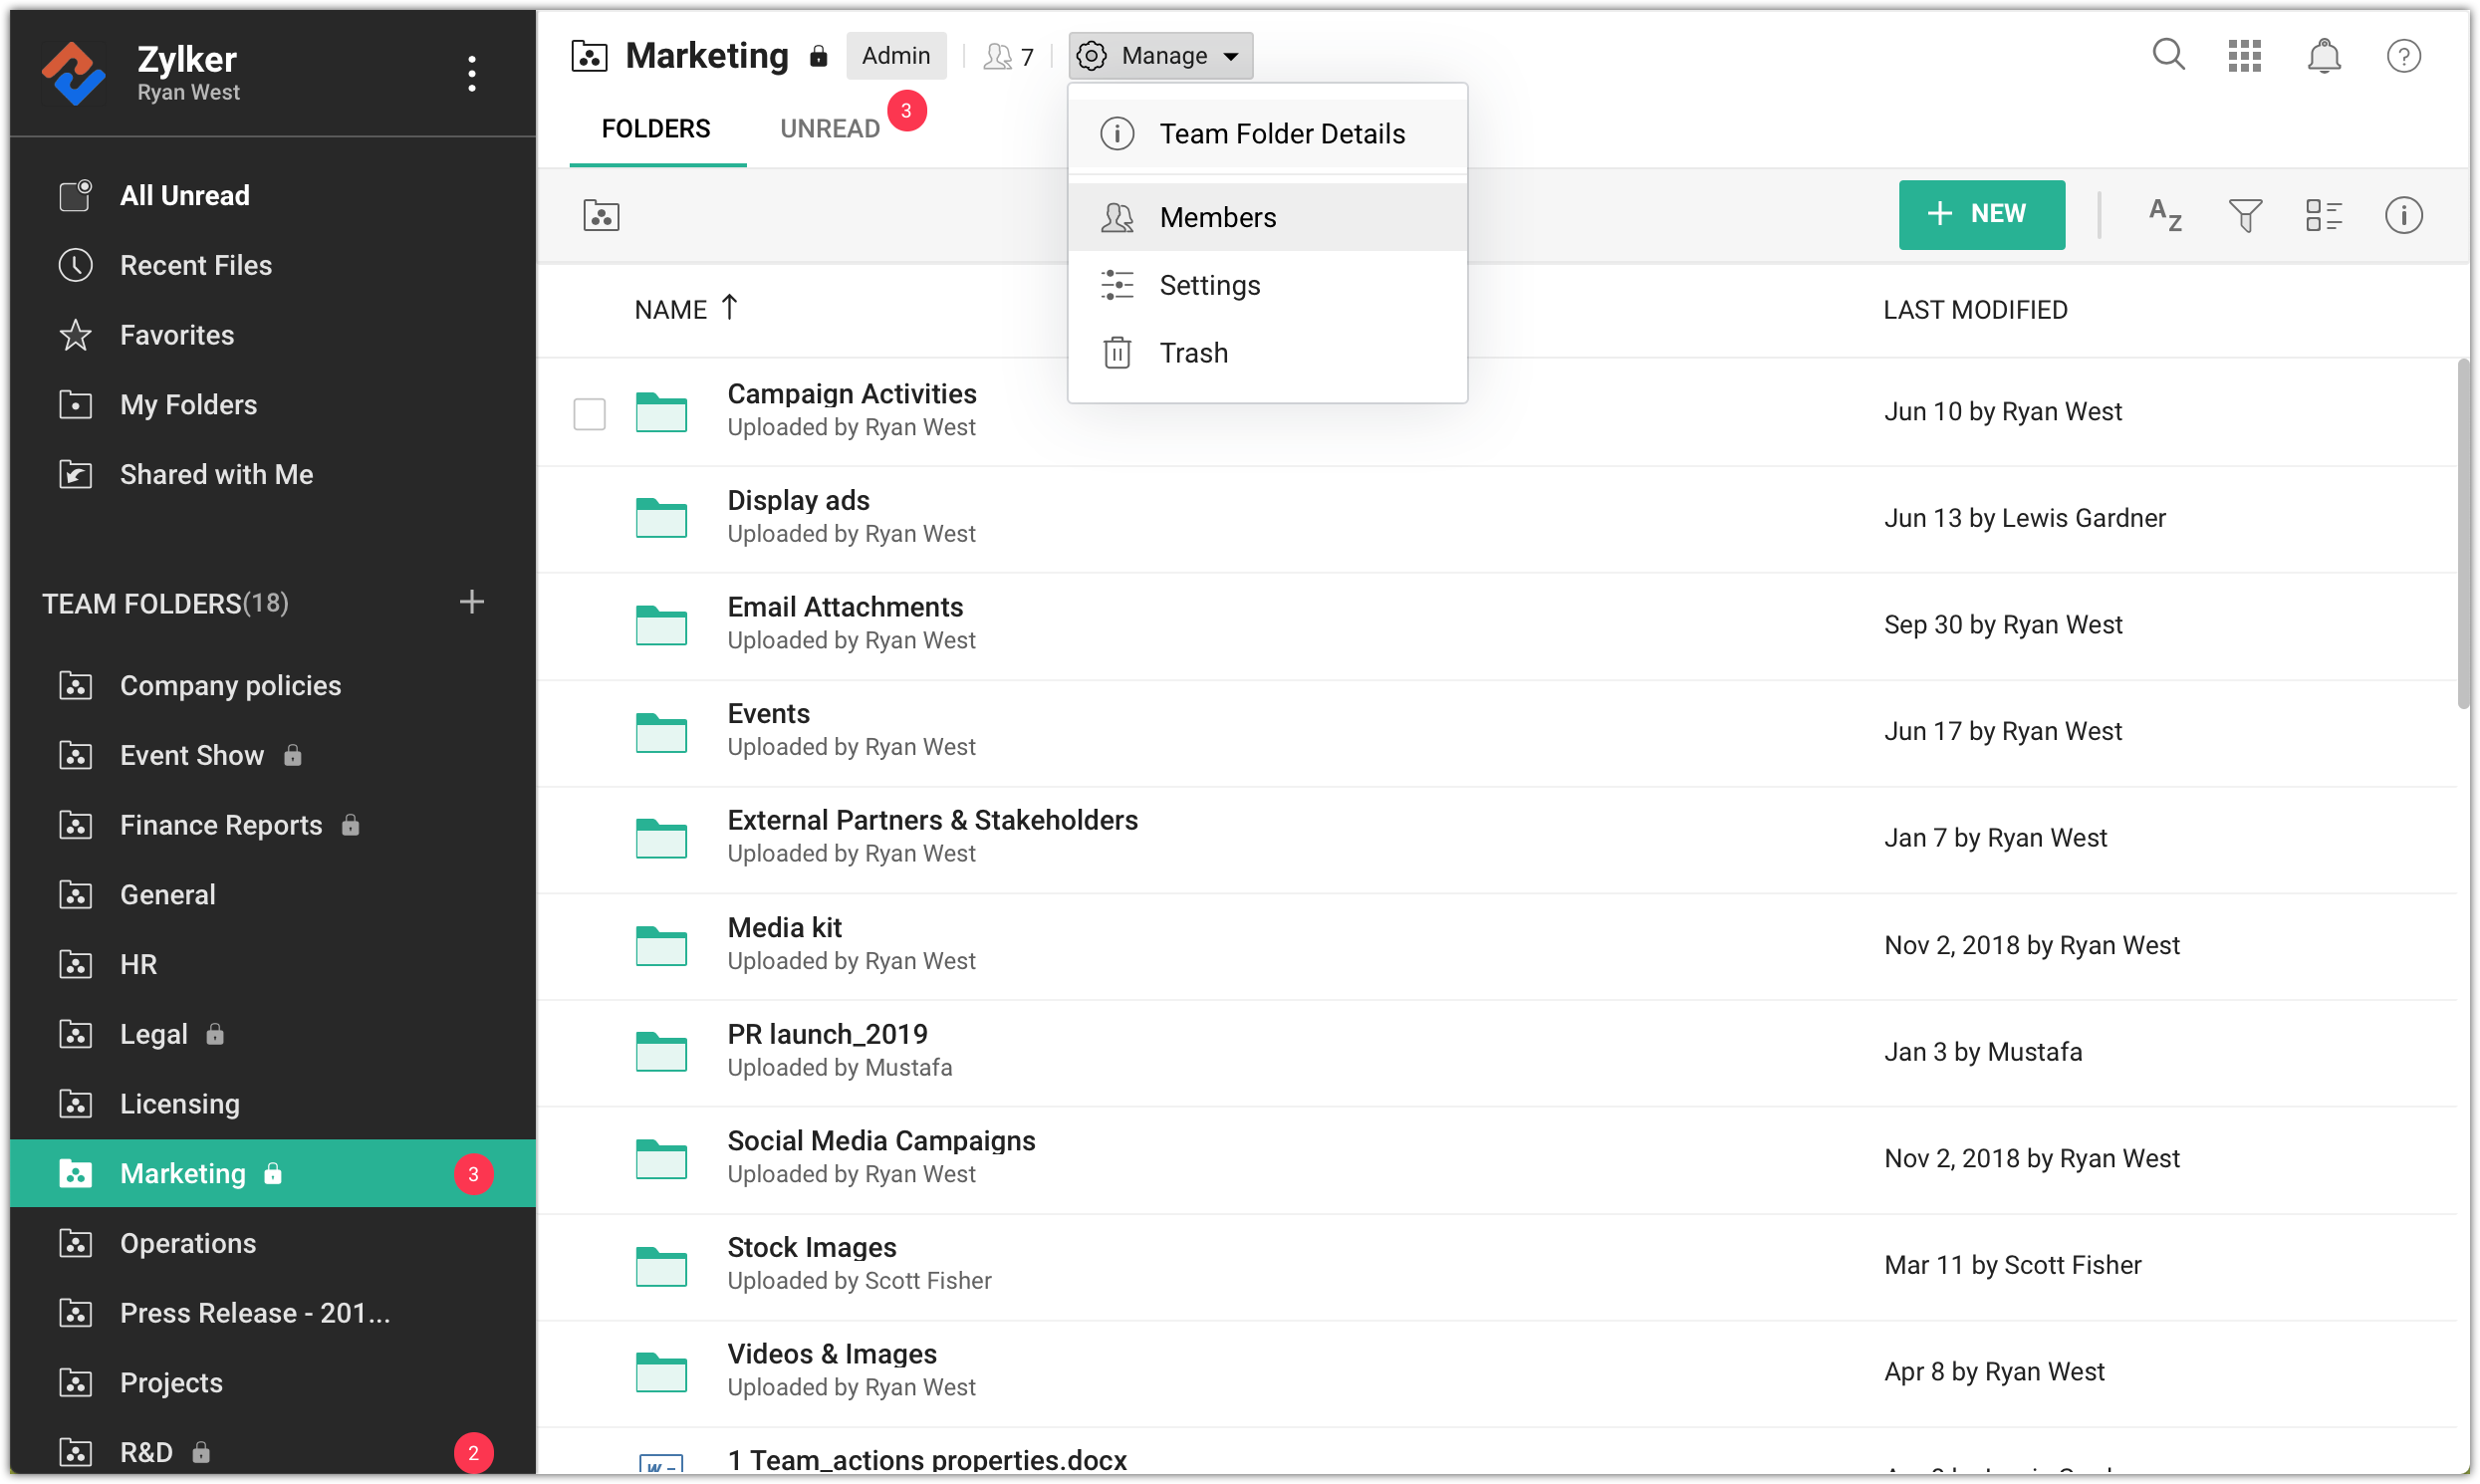Select Trash in the Manage menu

coord(1193,353)
